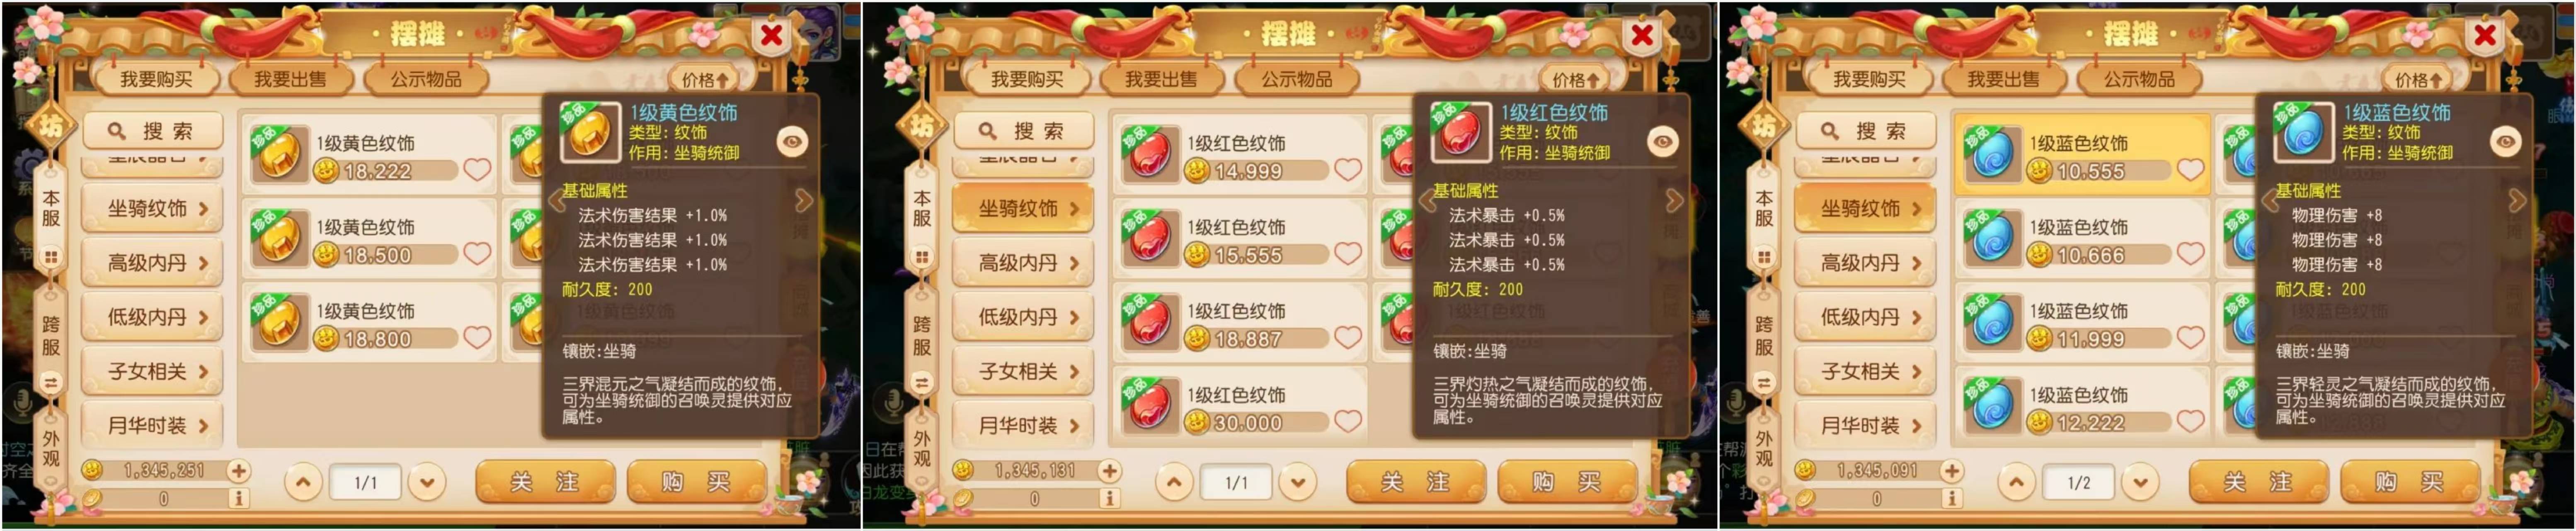Click gold coin icon beside price 14.999
The width and height of the screenshot is (2576, 531).
(1196, 171)
